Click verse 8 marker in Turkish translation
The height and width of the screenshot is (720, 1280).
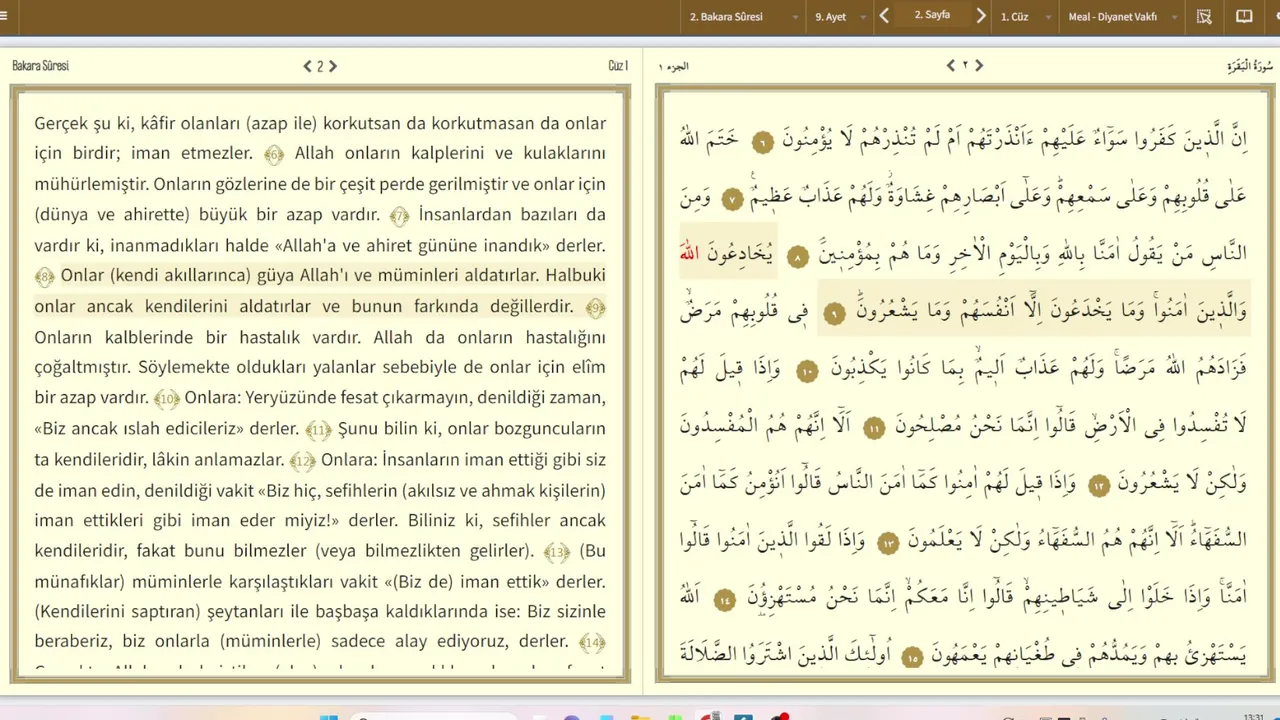coord(44,277)
